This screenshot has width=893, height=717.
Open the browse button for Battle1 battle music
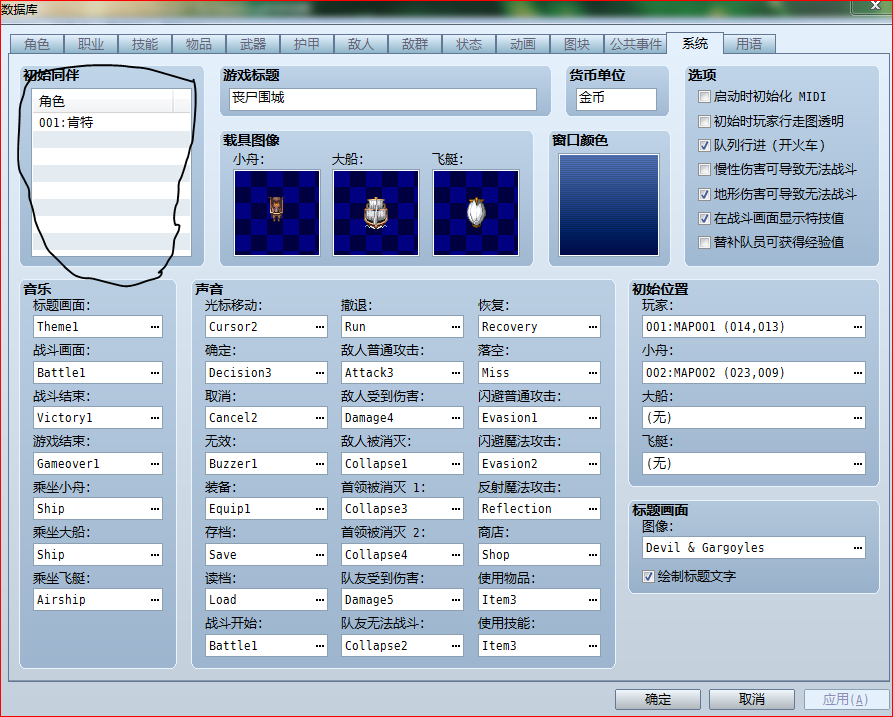pos(155,372)
